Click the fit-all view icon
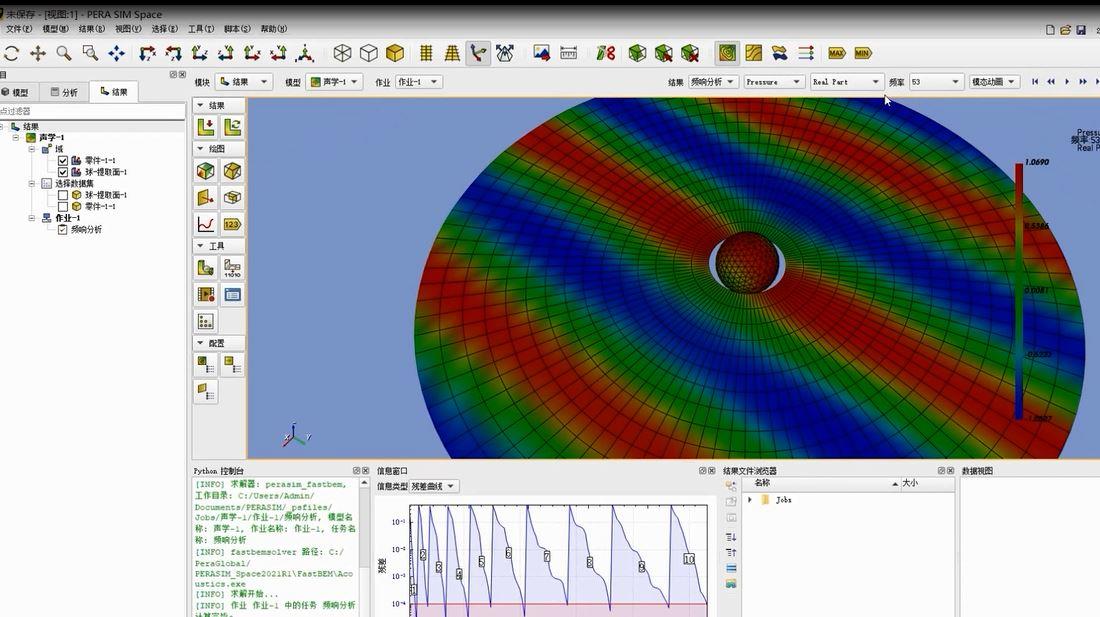The image size is (1100, 617). click(116, 53)
